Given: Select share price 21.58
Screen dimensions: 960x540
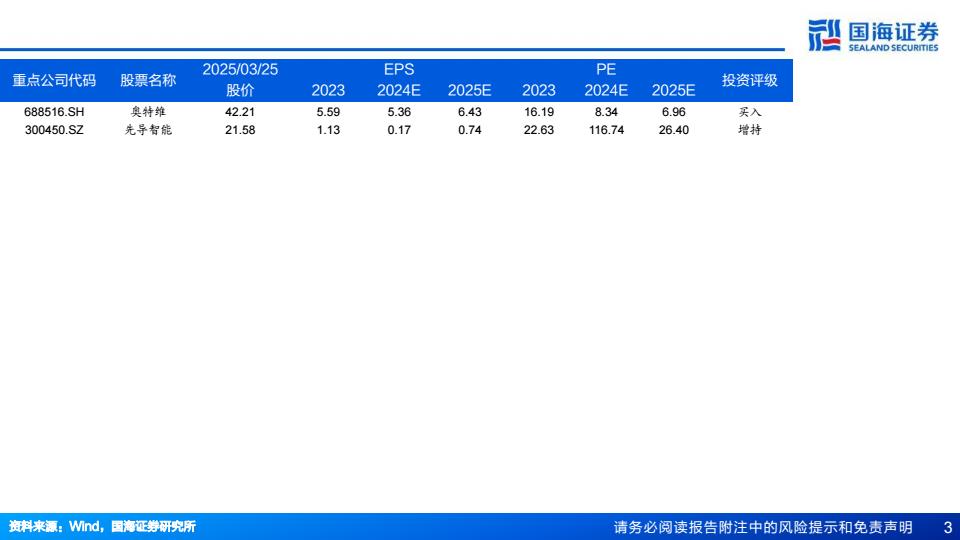Looking at the screenshot, I should 240,130.
